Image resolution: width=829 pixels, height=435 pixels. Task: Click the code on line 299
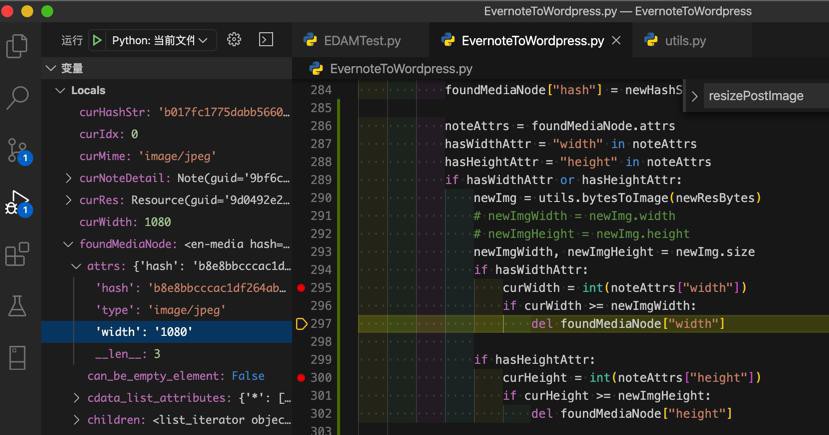(x=534, y=360)
